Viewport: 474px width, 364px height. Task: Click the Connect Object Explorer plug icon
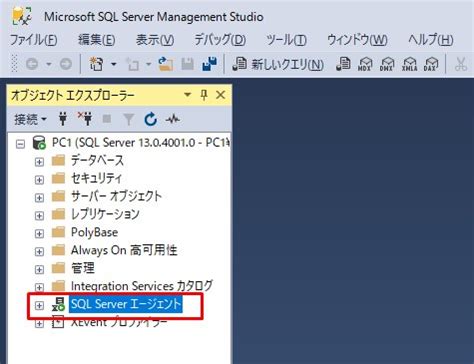[63, 119]
